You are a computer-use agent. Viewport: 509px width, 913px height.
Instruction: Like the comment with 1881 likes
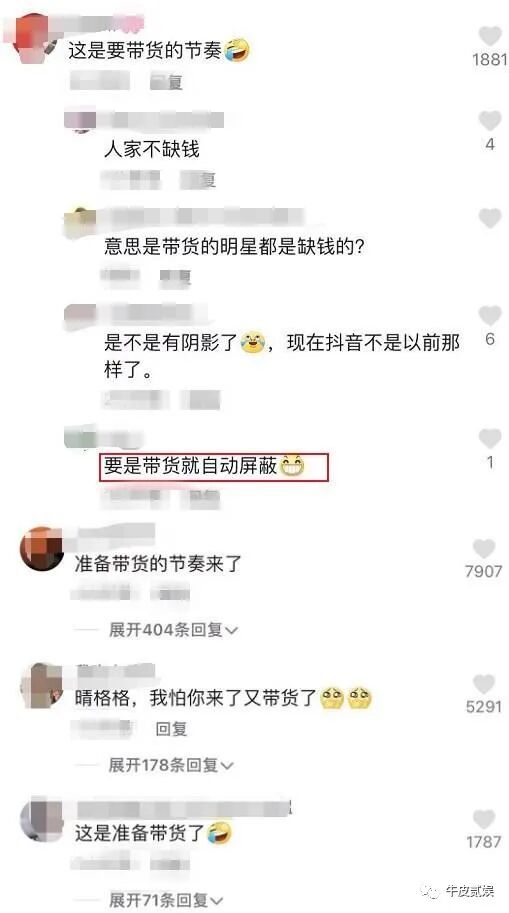click(490, 37)
